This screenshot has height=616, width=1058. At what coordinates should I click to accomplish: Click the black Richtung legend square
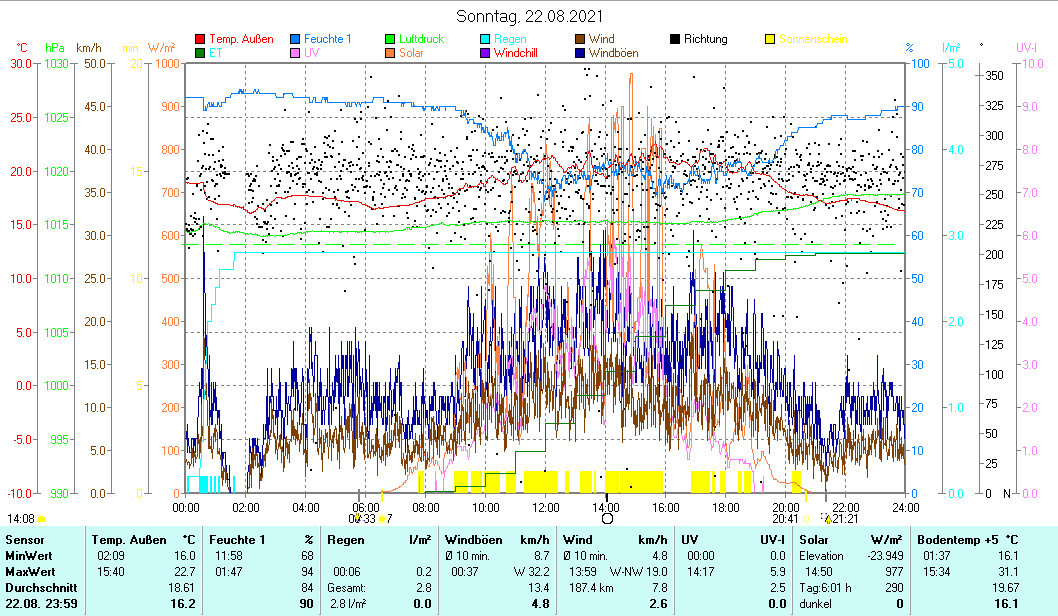675,40
